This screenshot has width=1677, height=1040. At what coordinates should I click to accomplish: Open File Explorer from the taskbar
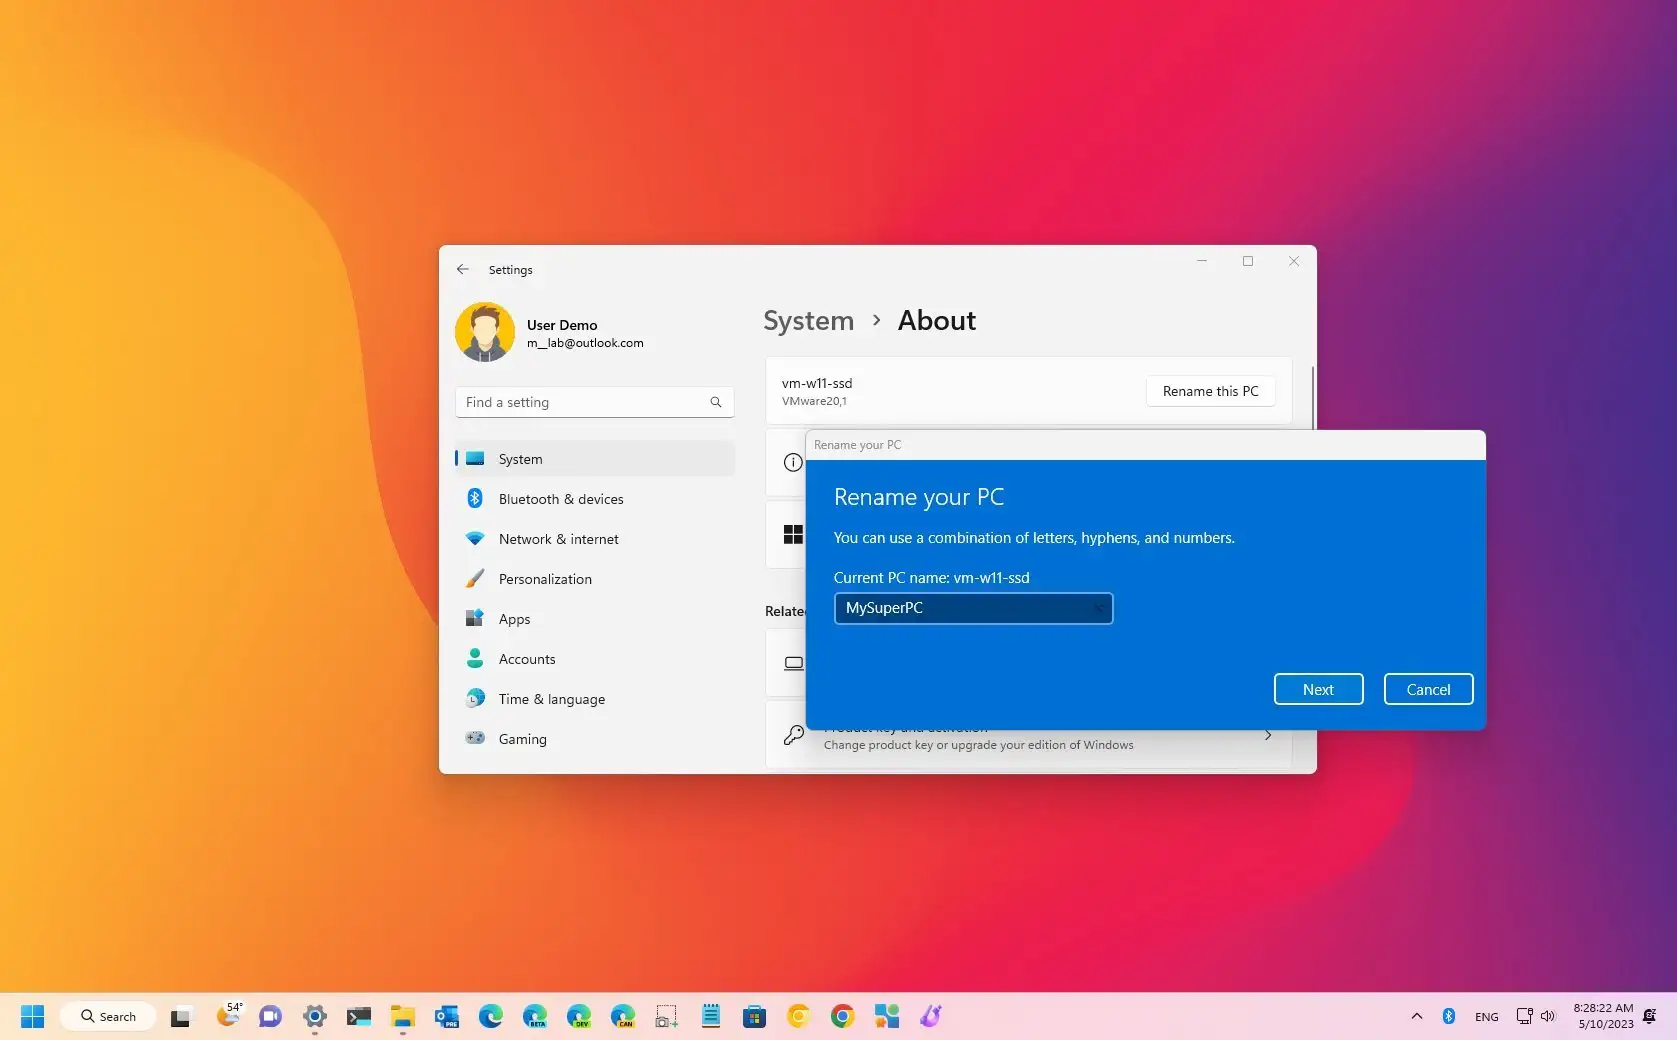pos(402,1016)
